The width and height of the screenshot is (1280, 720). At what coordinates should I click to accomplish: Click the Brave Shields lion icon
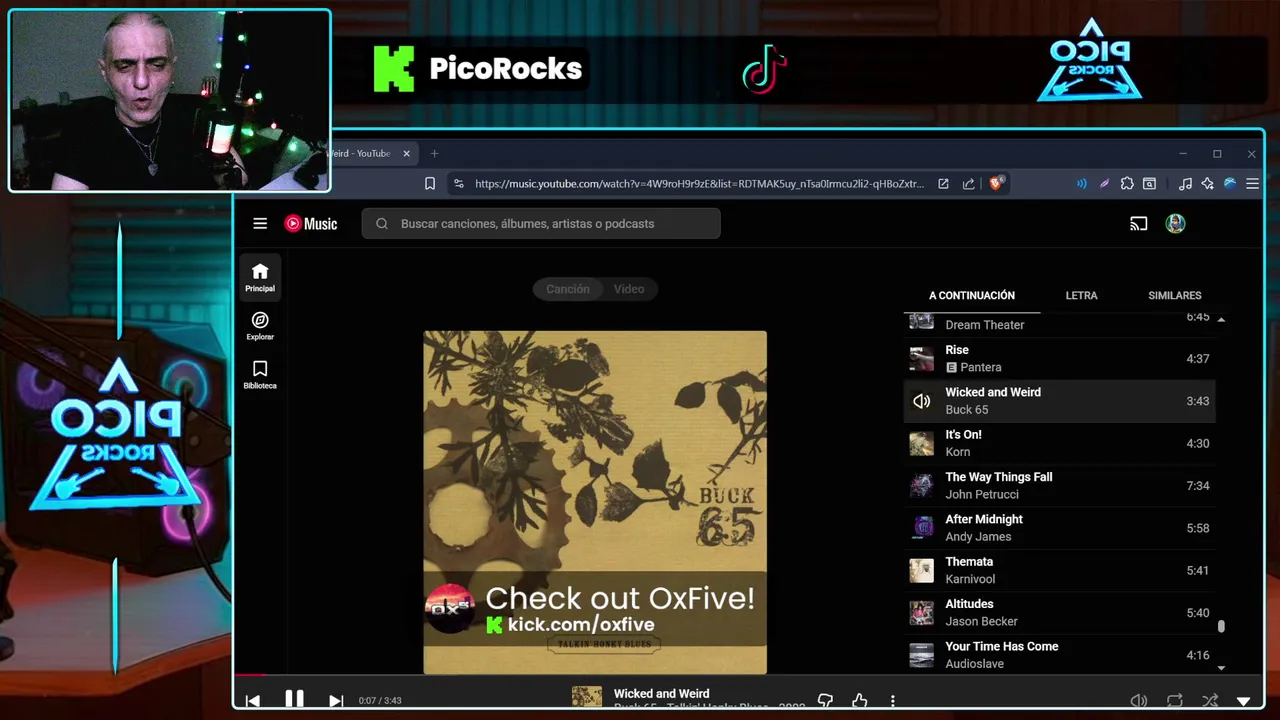tap(996, 184)
